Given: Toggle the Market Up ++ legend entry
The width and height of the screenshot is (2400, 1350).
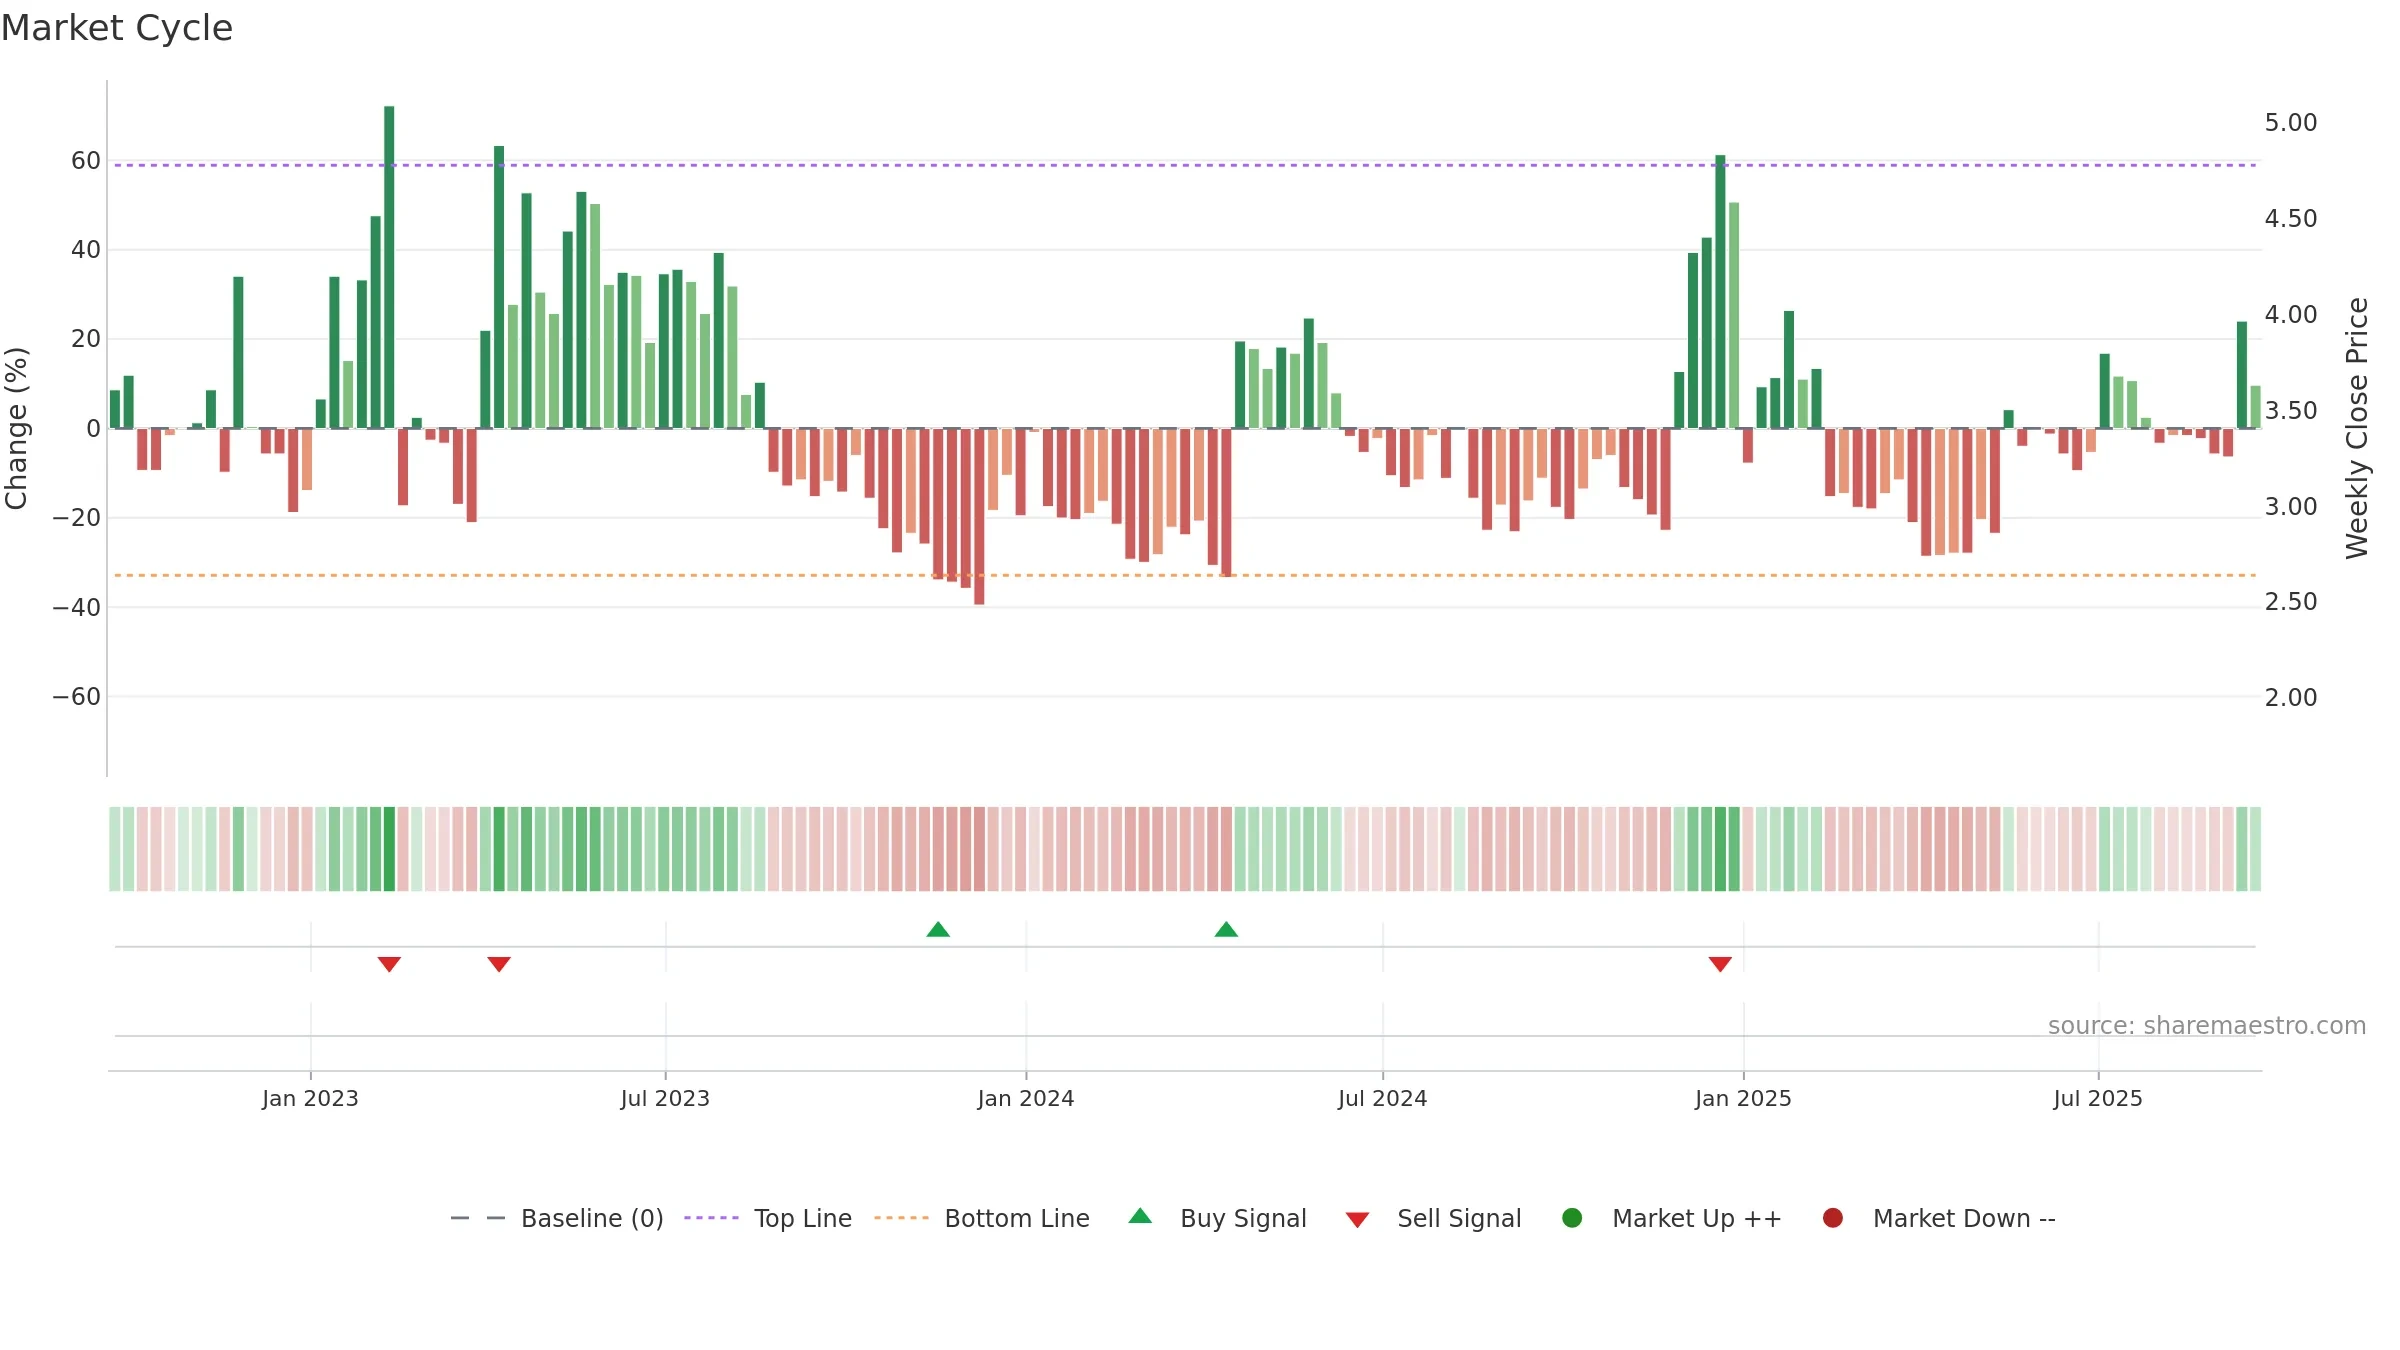Looking at the screenshot, I should point(1671,1218).
